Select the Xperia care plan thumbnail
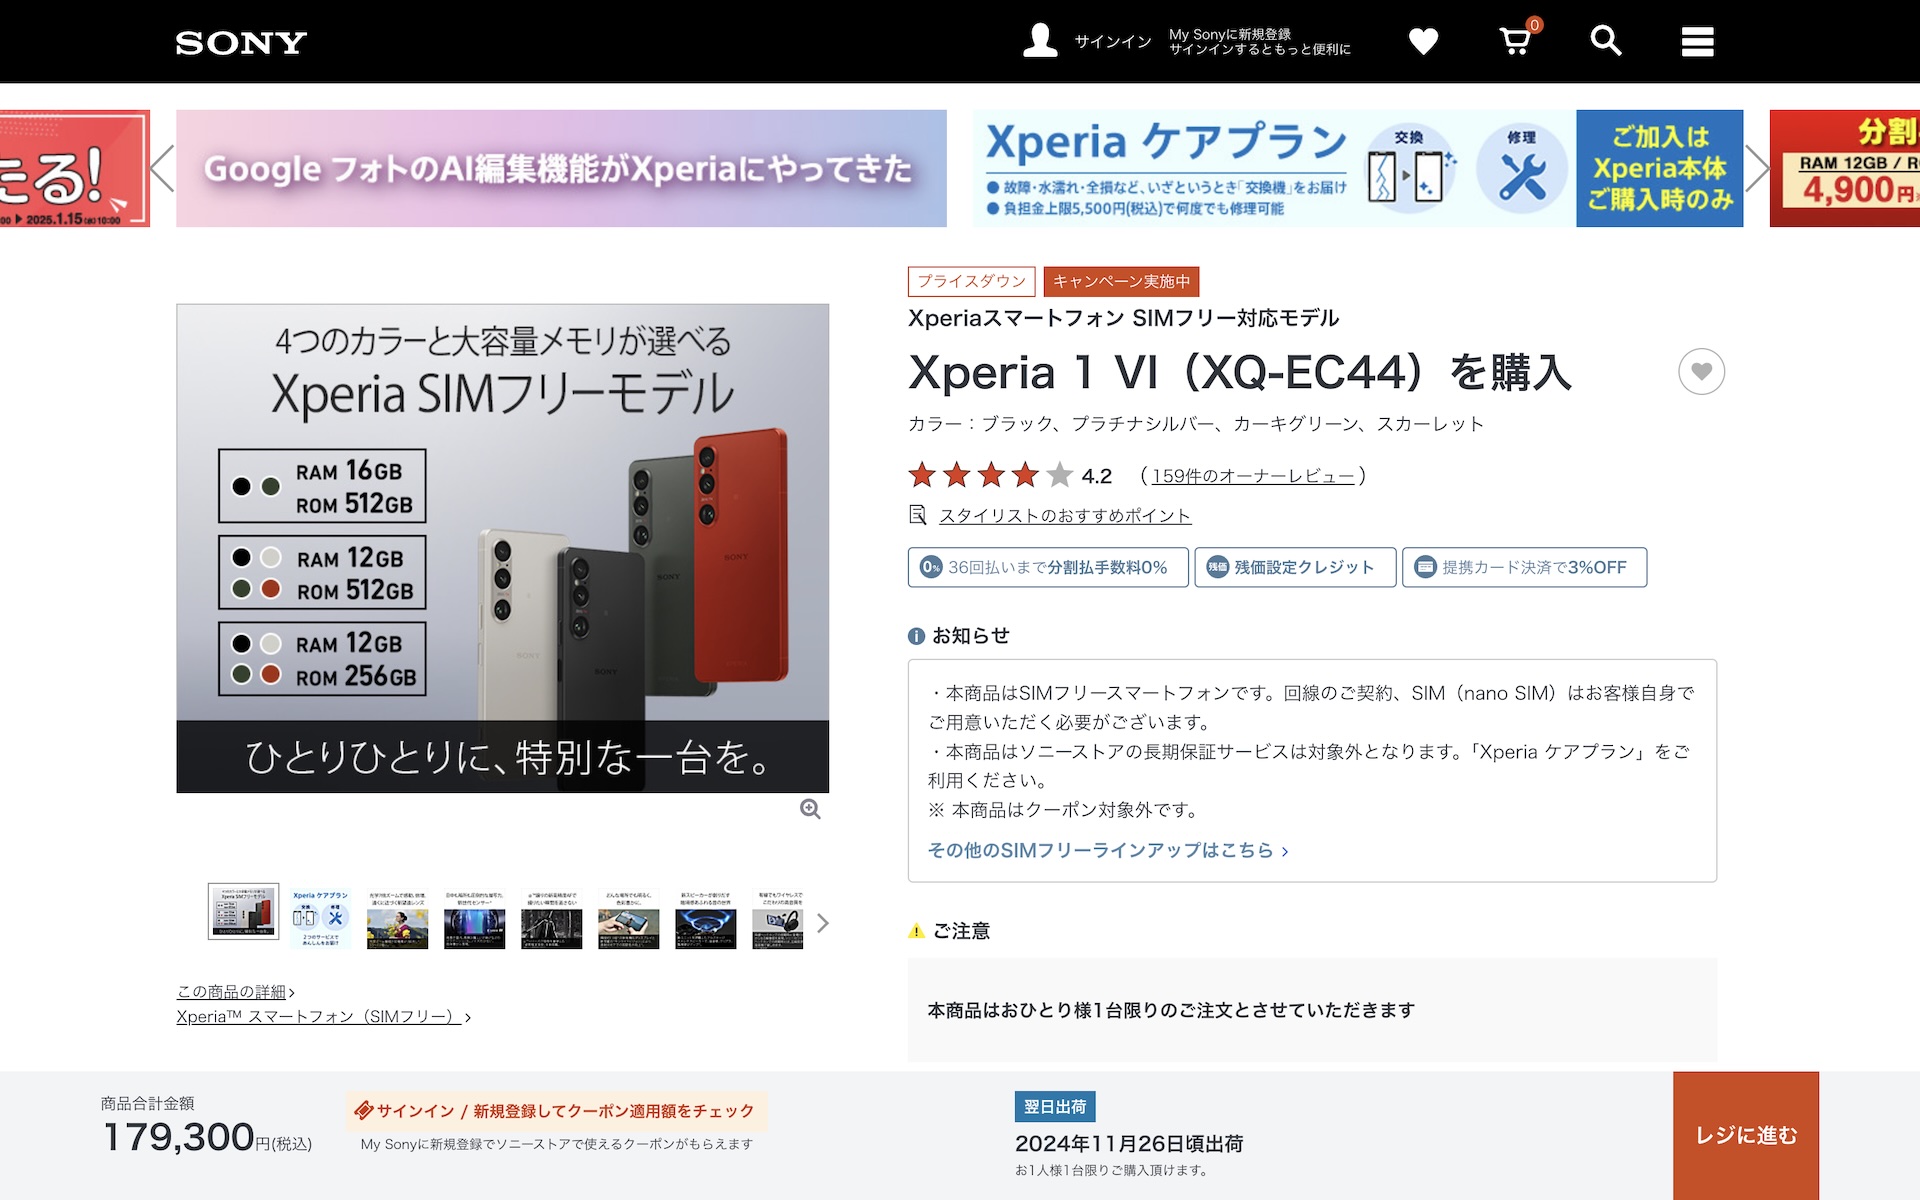Viewport: 1920px width, 1200px height. (320, 917)
